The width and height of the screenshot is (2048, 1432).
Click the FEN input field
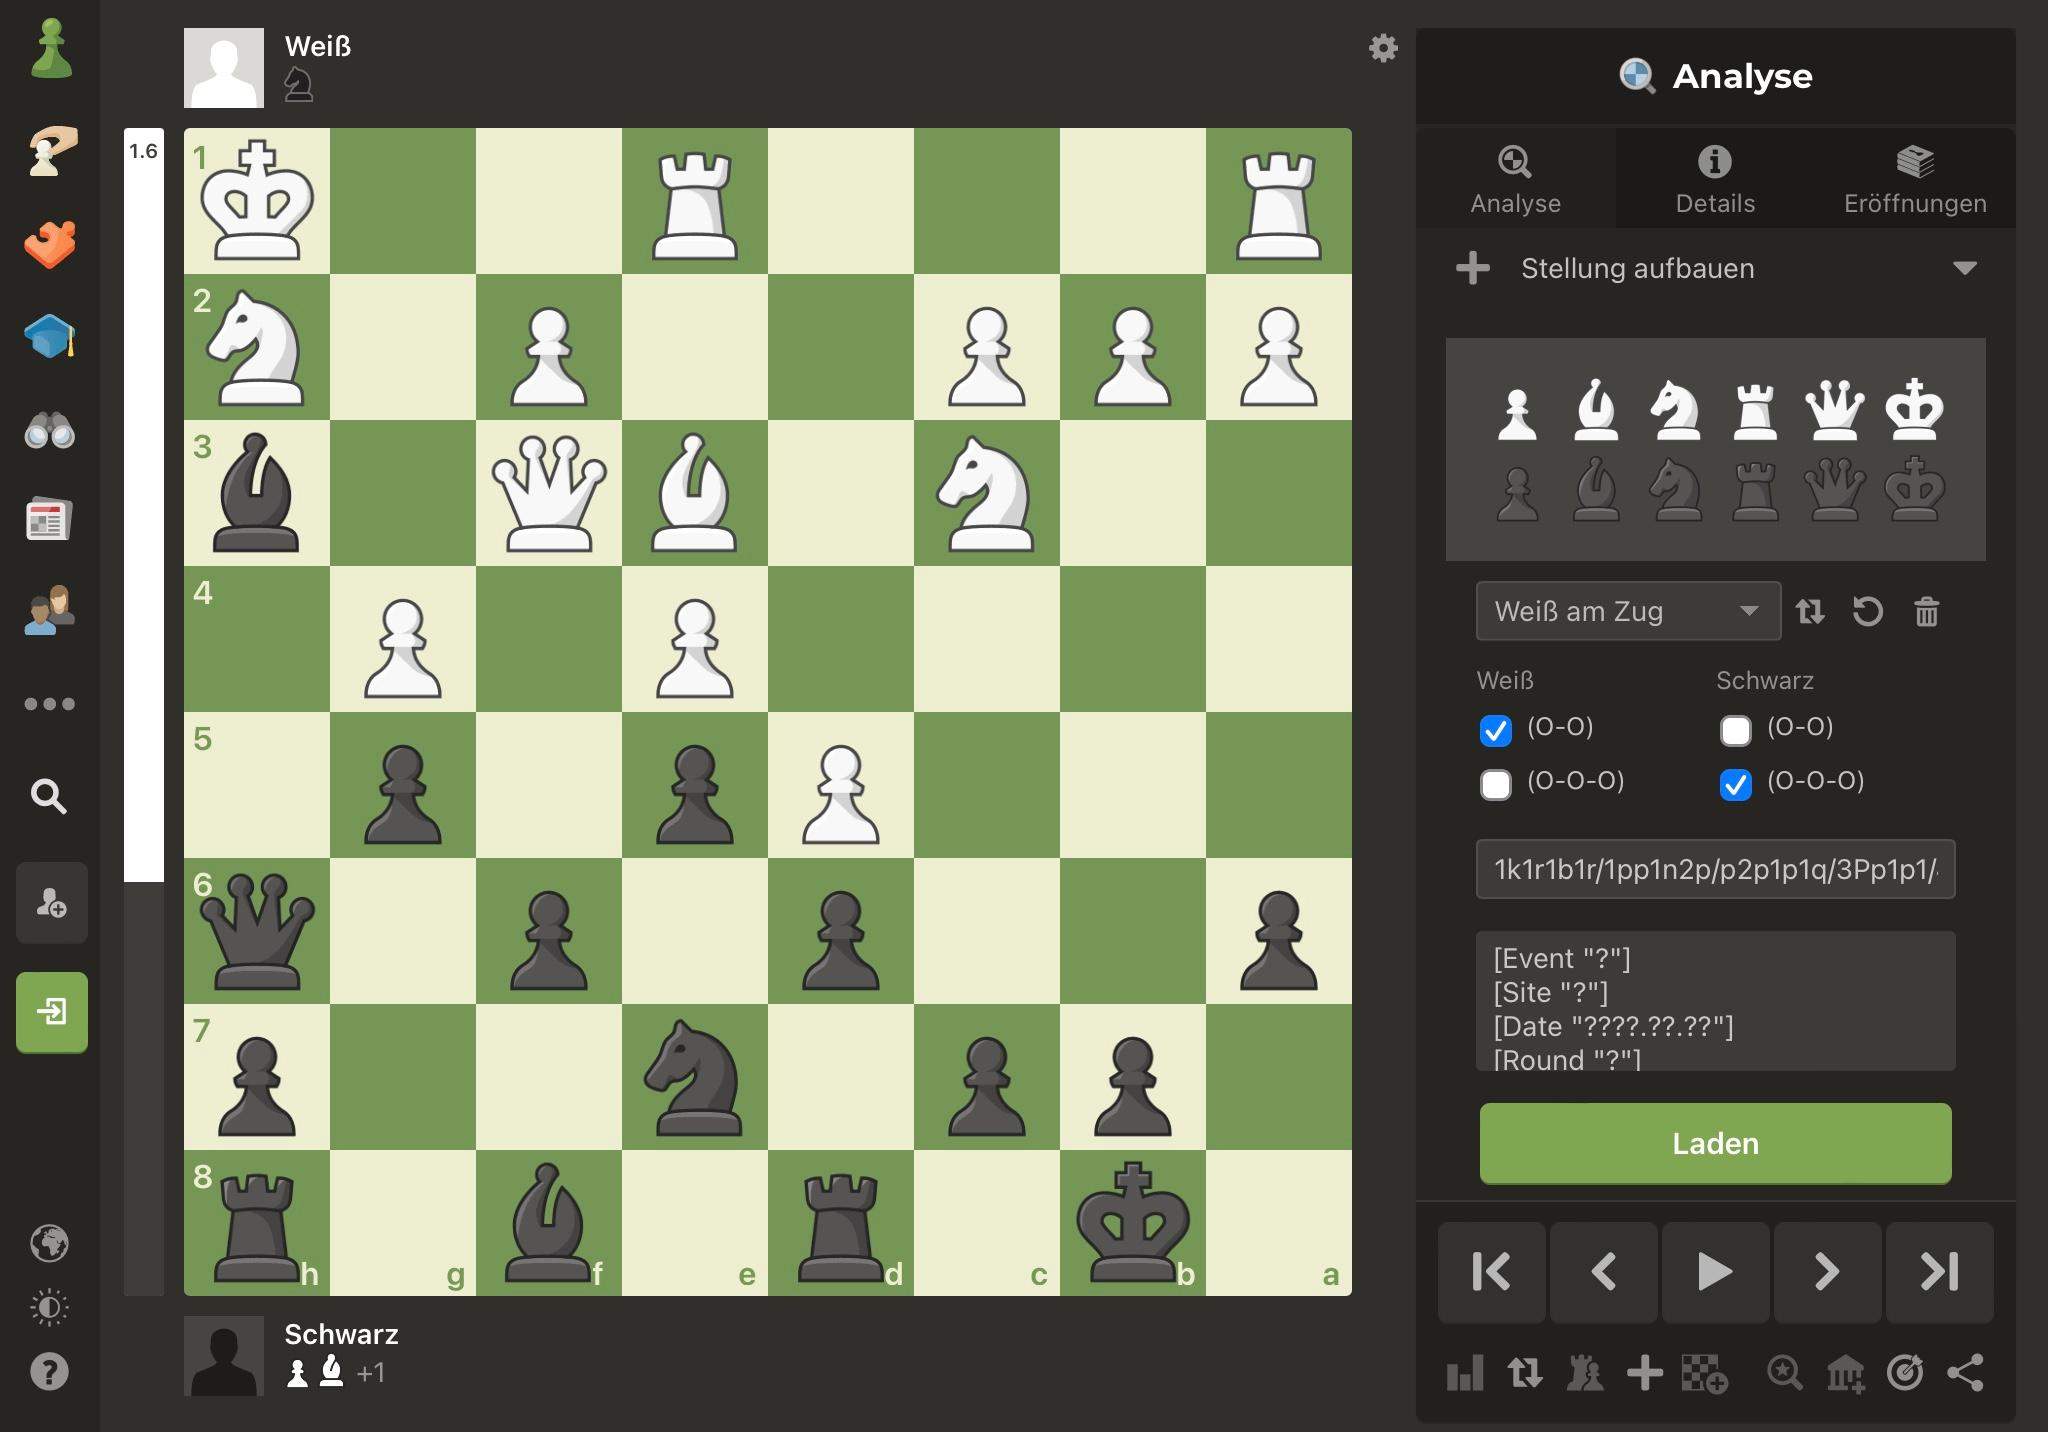click(x=1715, y=869)
